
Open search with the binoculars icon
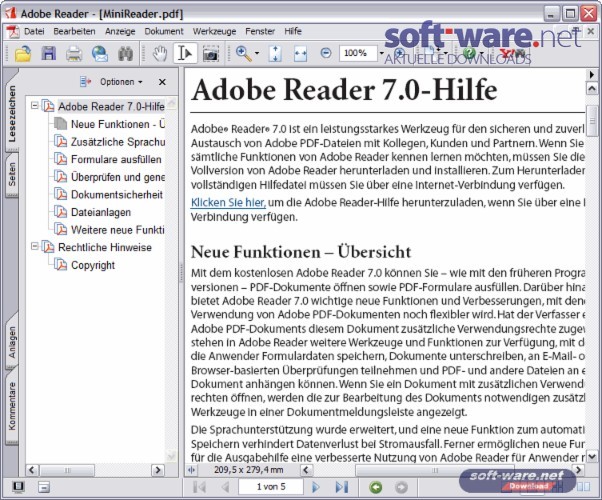pos(125,53)
